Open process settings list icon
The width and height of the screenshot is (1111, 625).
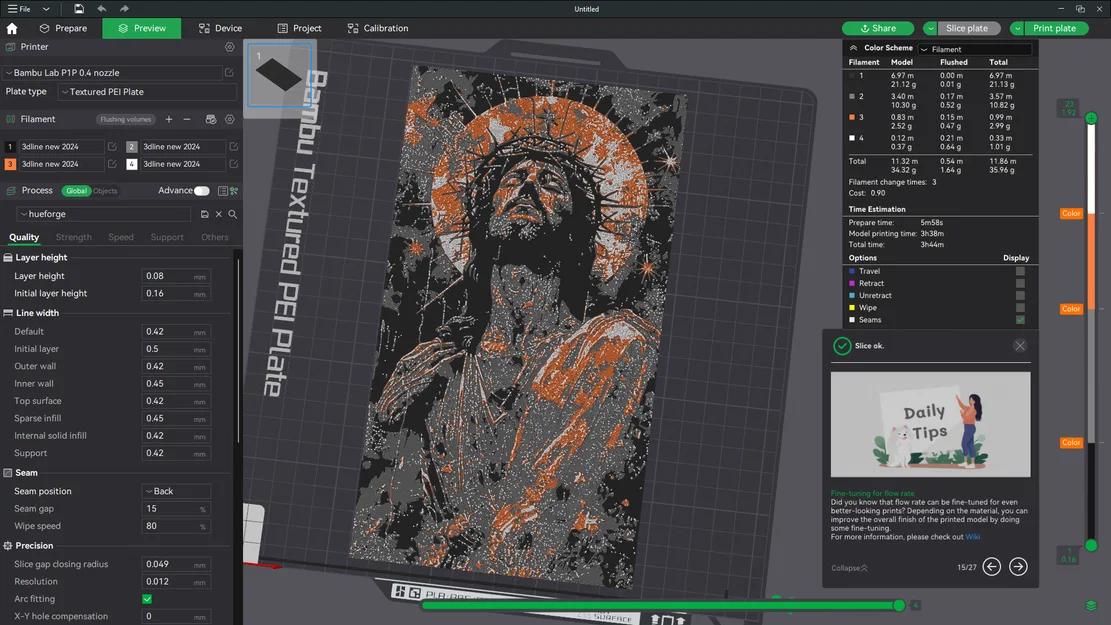(222, 191)
